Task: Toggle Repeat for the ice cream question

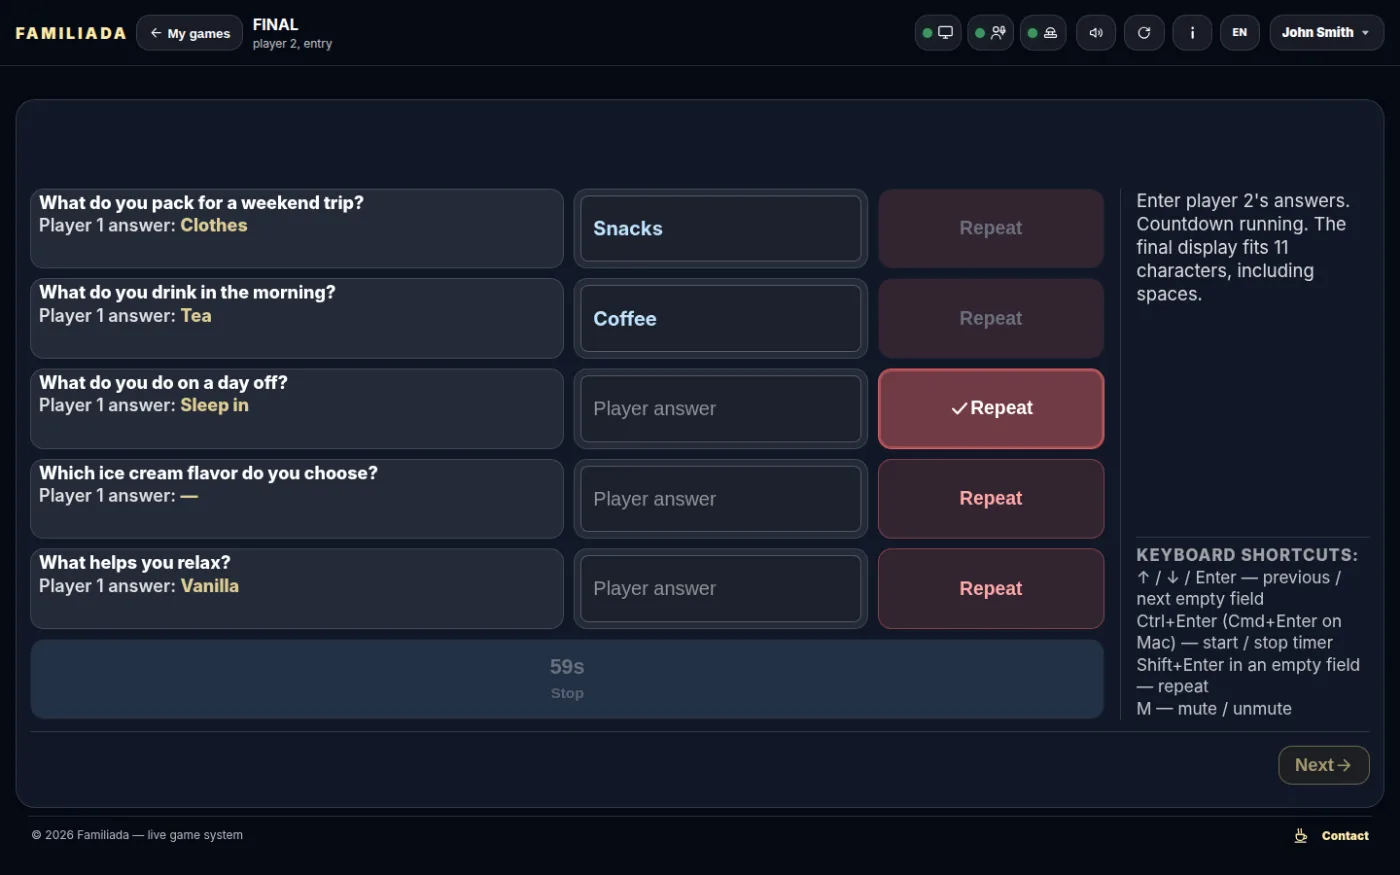Action: [991, 498]
